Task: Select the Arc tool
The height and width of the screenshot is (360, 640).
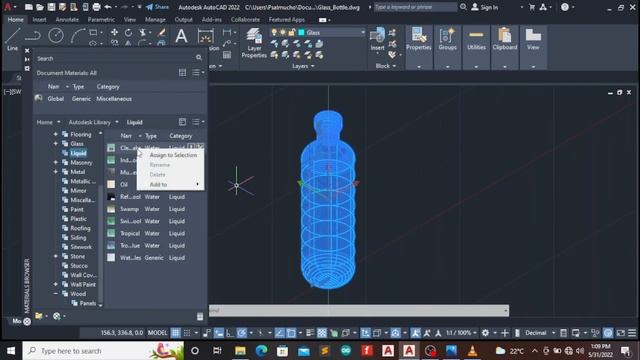Action: tap(78, 36)
